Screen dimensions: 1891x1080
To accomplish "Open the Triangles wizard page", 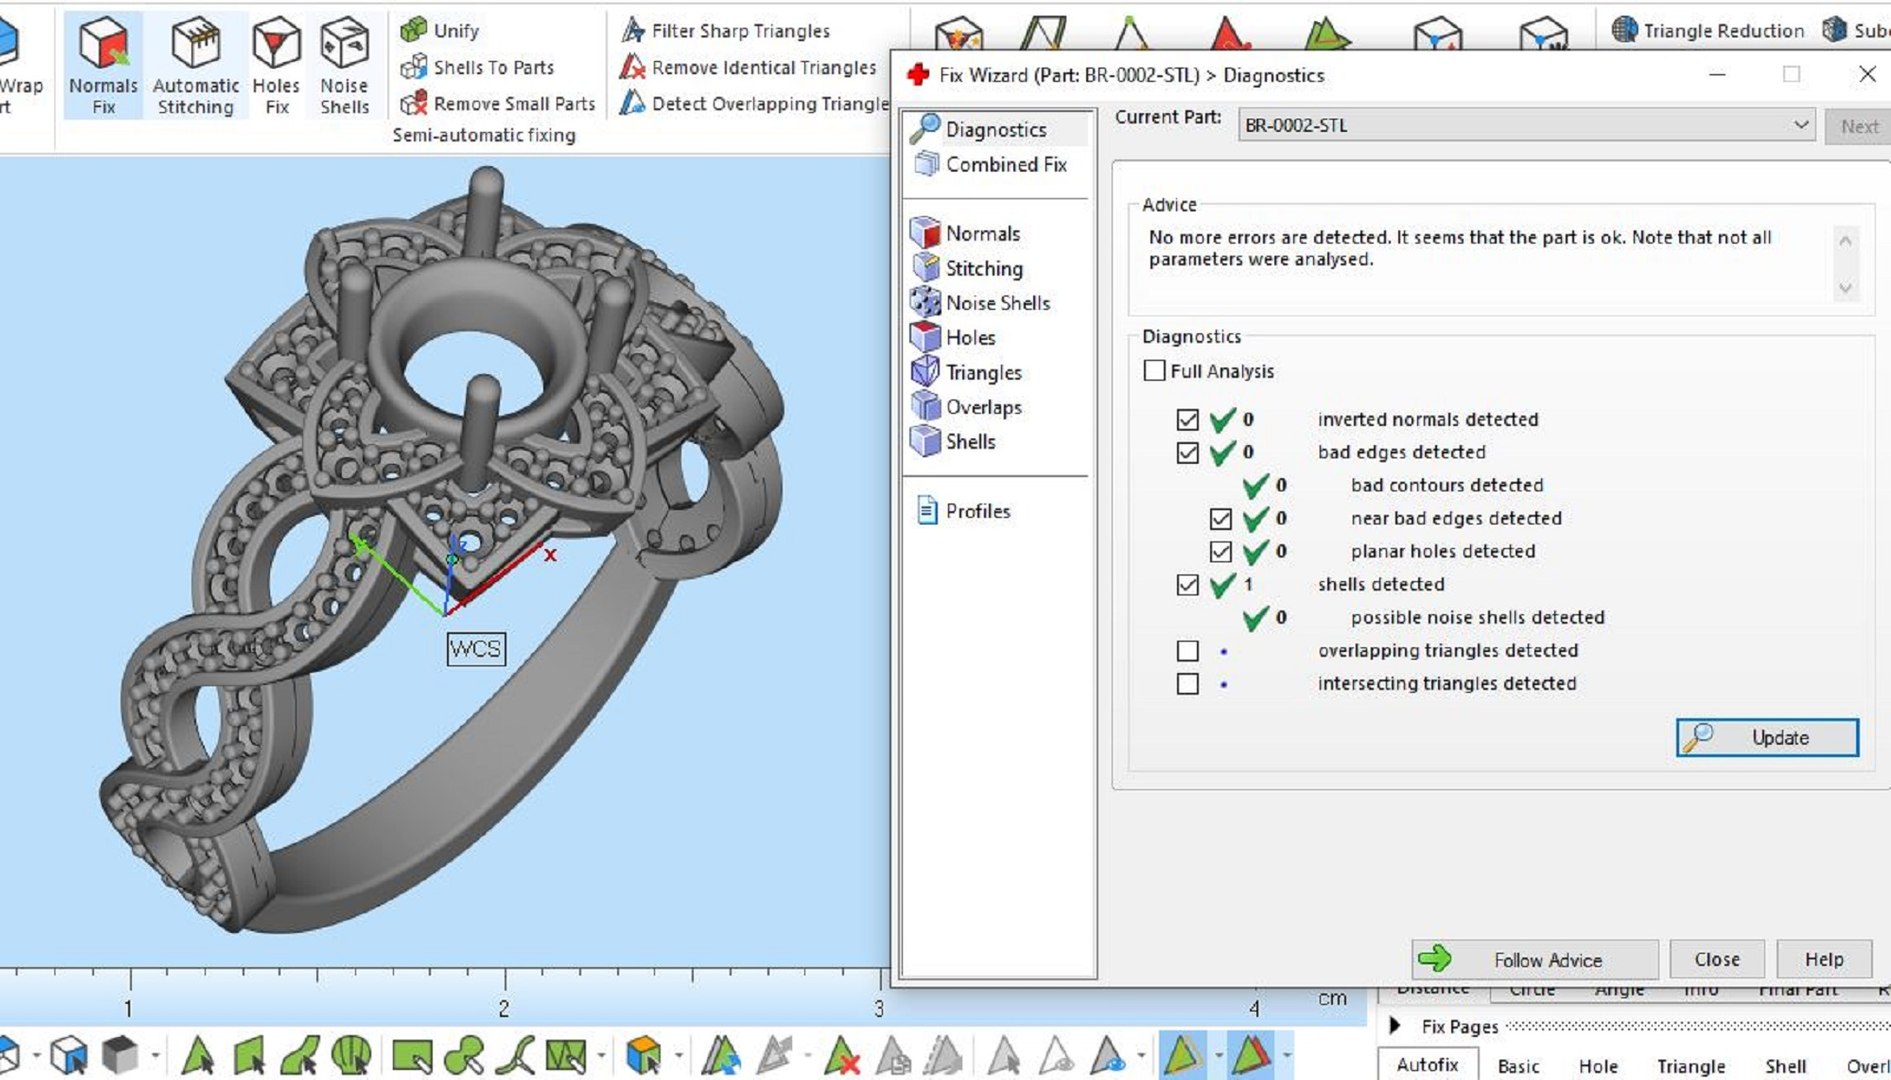I will tap(967, 372).
